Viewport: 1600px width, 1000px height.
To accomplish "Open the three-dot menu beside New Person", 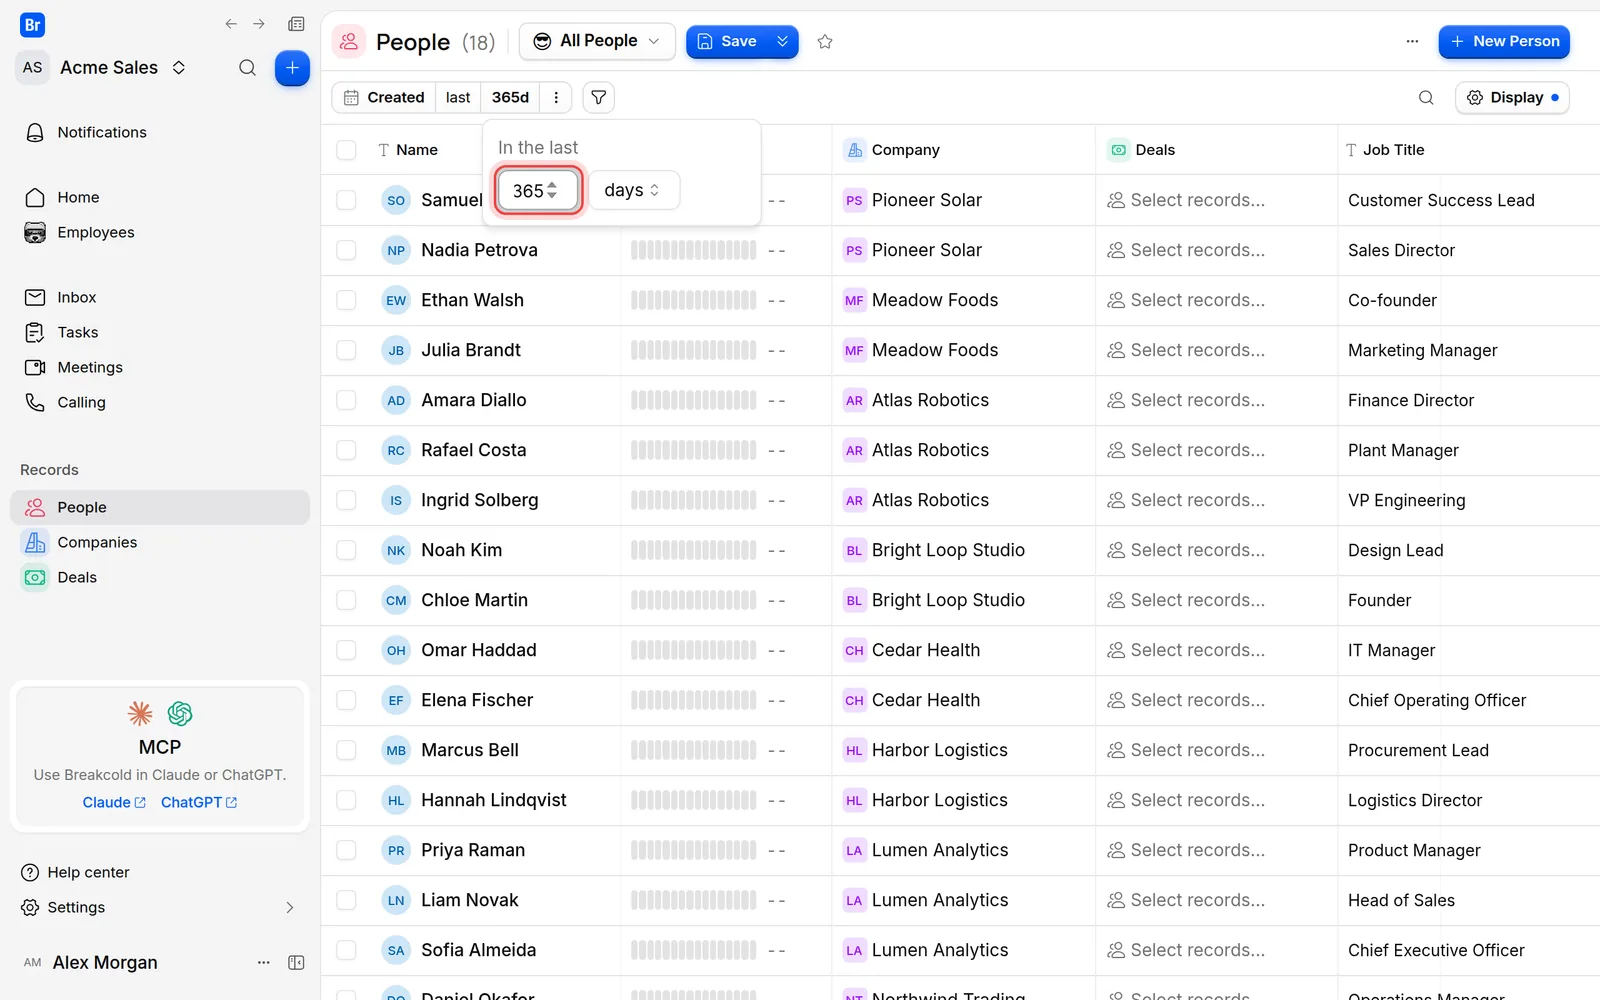I will tap(1412, 42).
